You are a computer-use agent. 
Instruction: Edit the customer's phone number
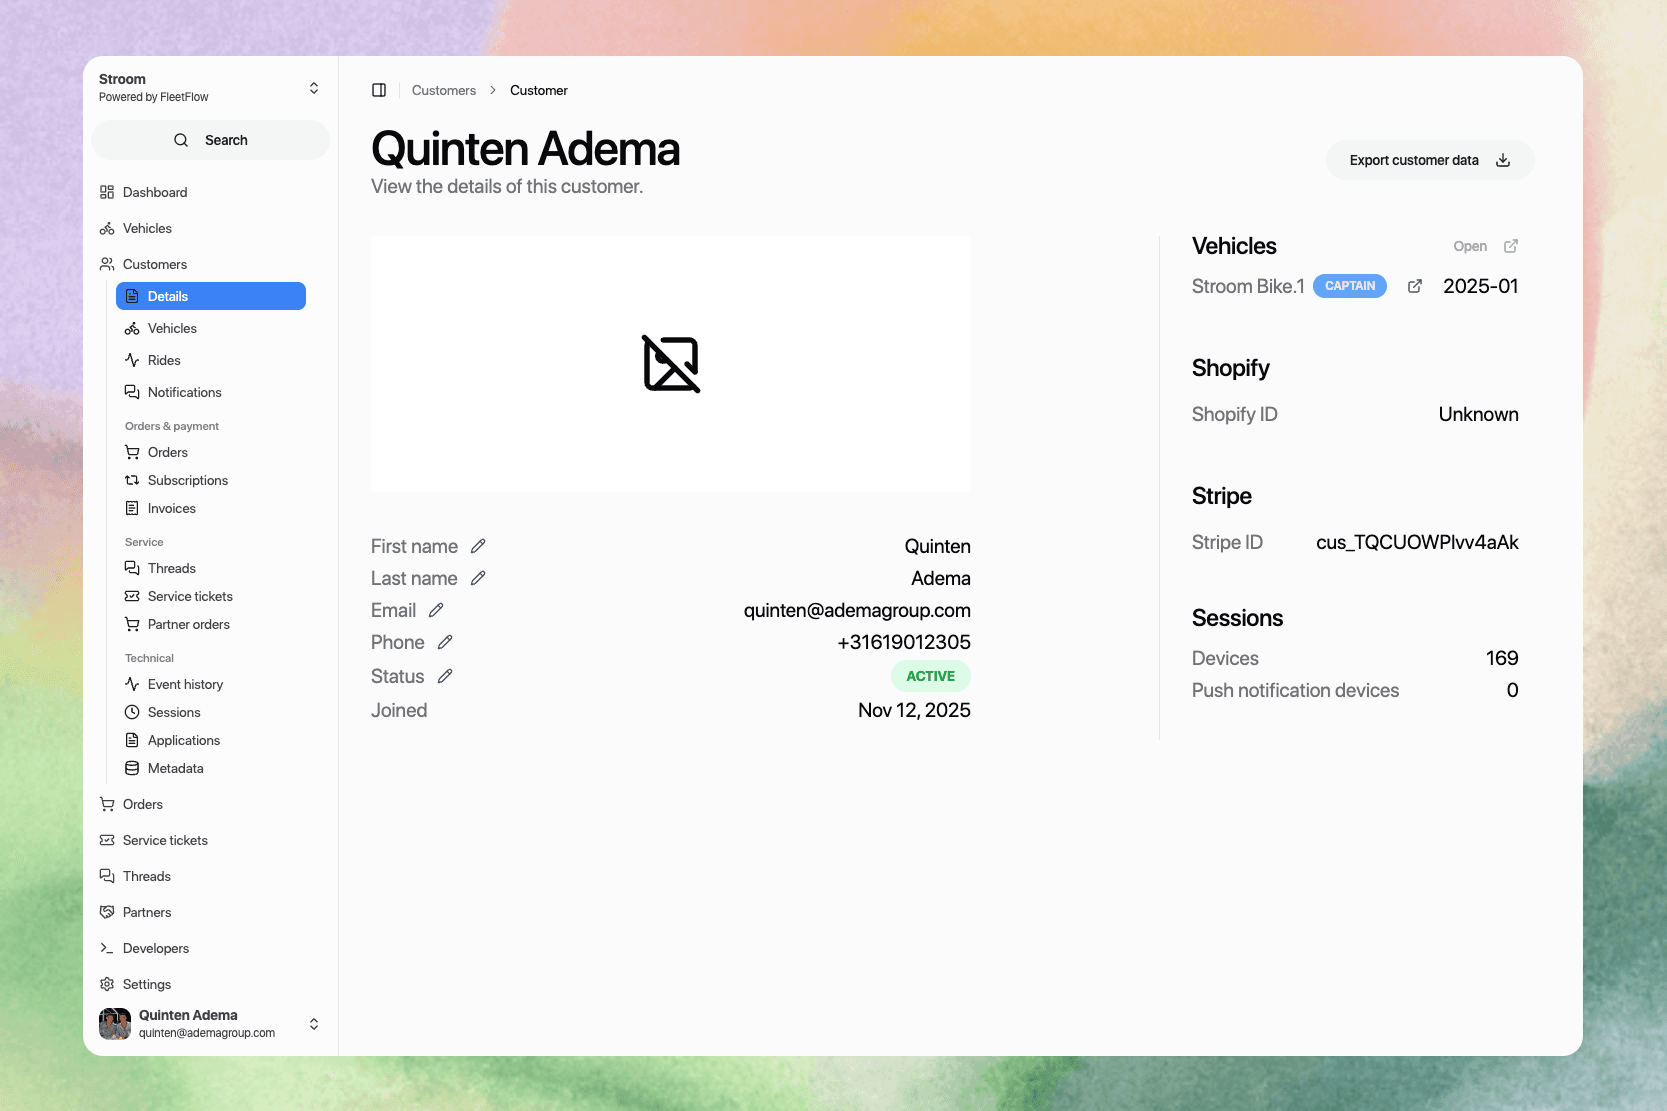point(445,642)
